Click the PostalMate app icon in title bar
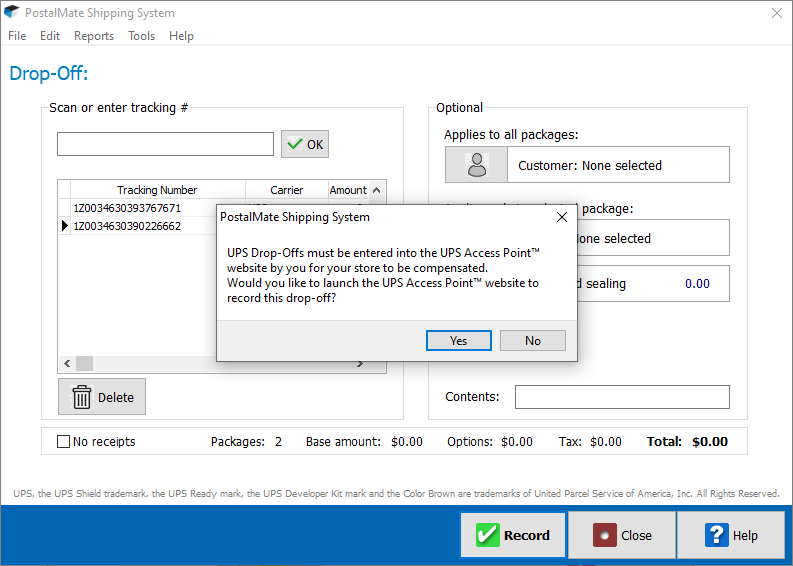Screen dimensions: 793x566 pyautogui.click(x=12, y=12)
